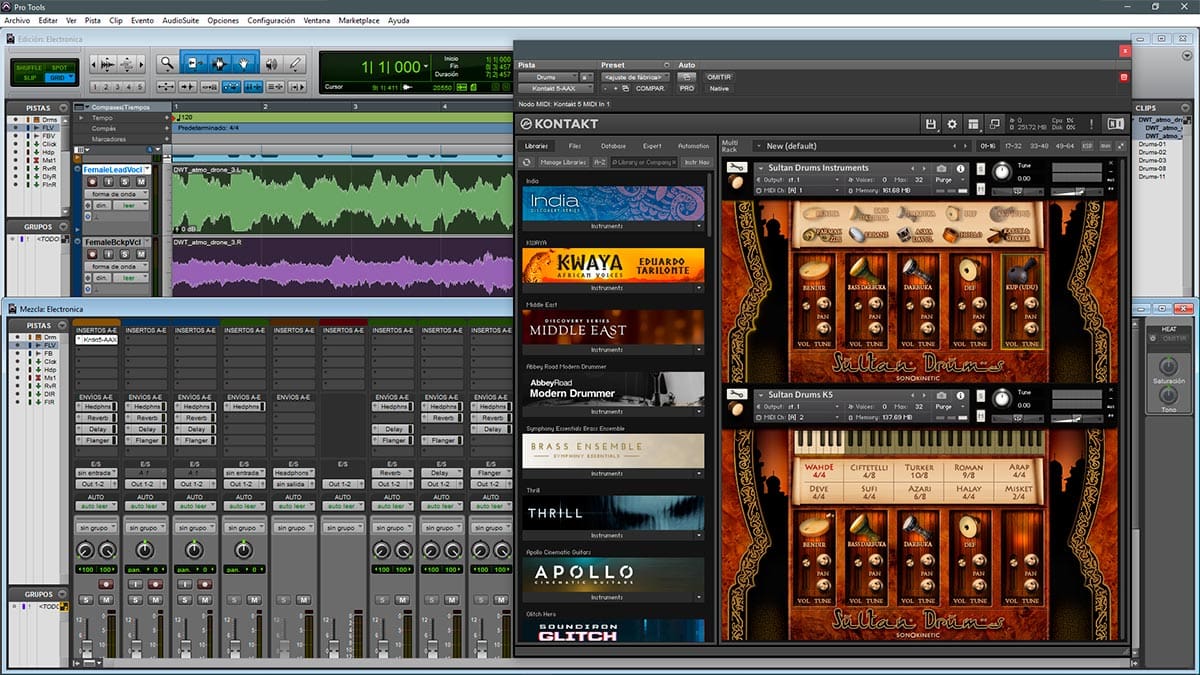1200x675 pixels.
Task: Open wrench edit icon for Sultan Drums Instruments
Action: click(x=736, y=168)
